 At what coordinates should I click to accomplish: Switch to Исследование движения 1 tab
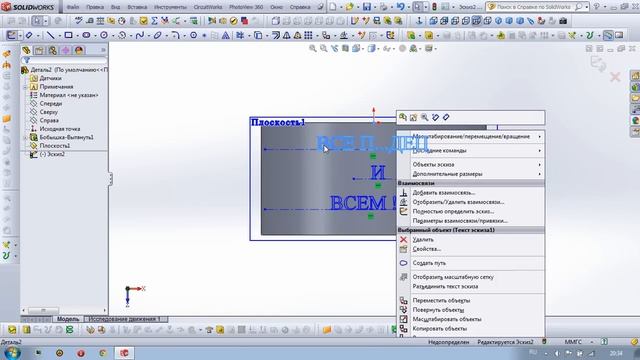[125, 319]
